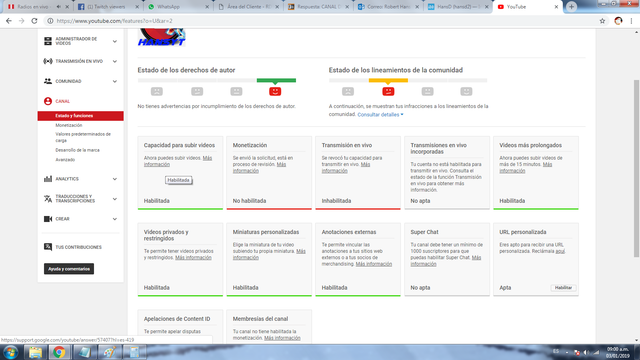
Task: Click the yellow community guidelines status segment
Action: tap(388, 80)
